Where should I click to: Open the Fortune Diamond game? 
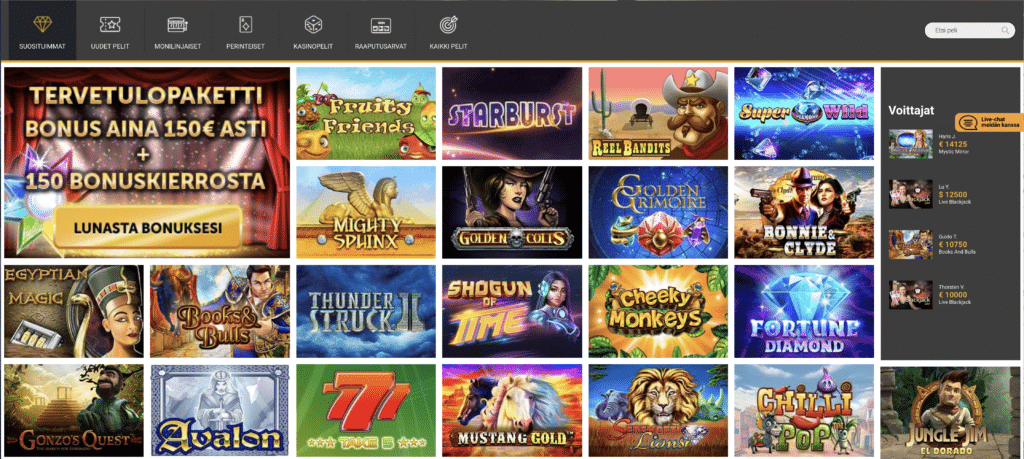coord(804,311)
